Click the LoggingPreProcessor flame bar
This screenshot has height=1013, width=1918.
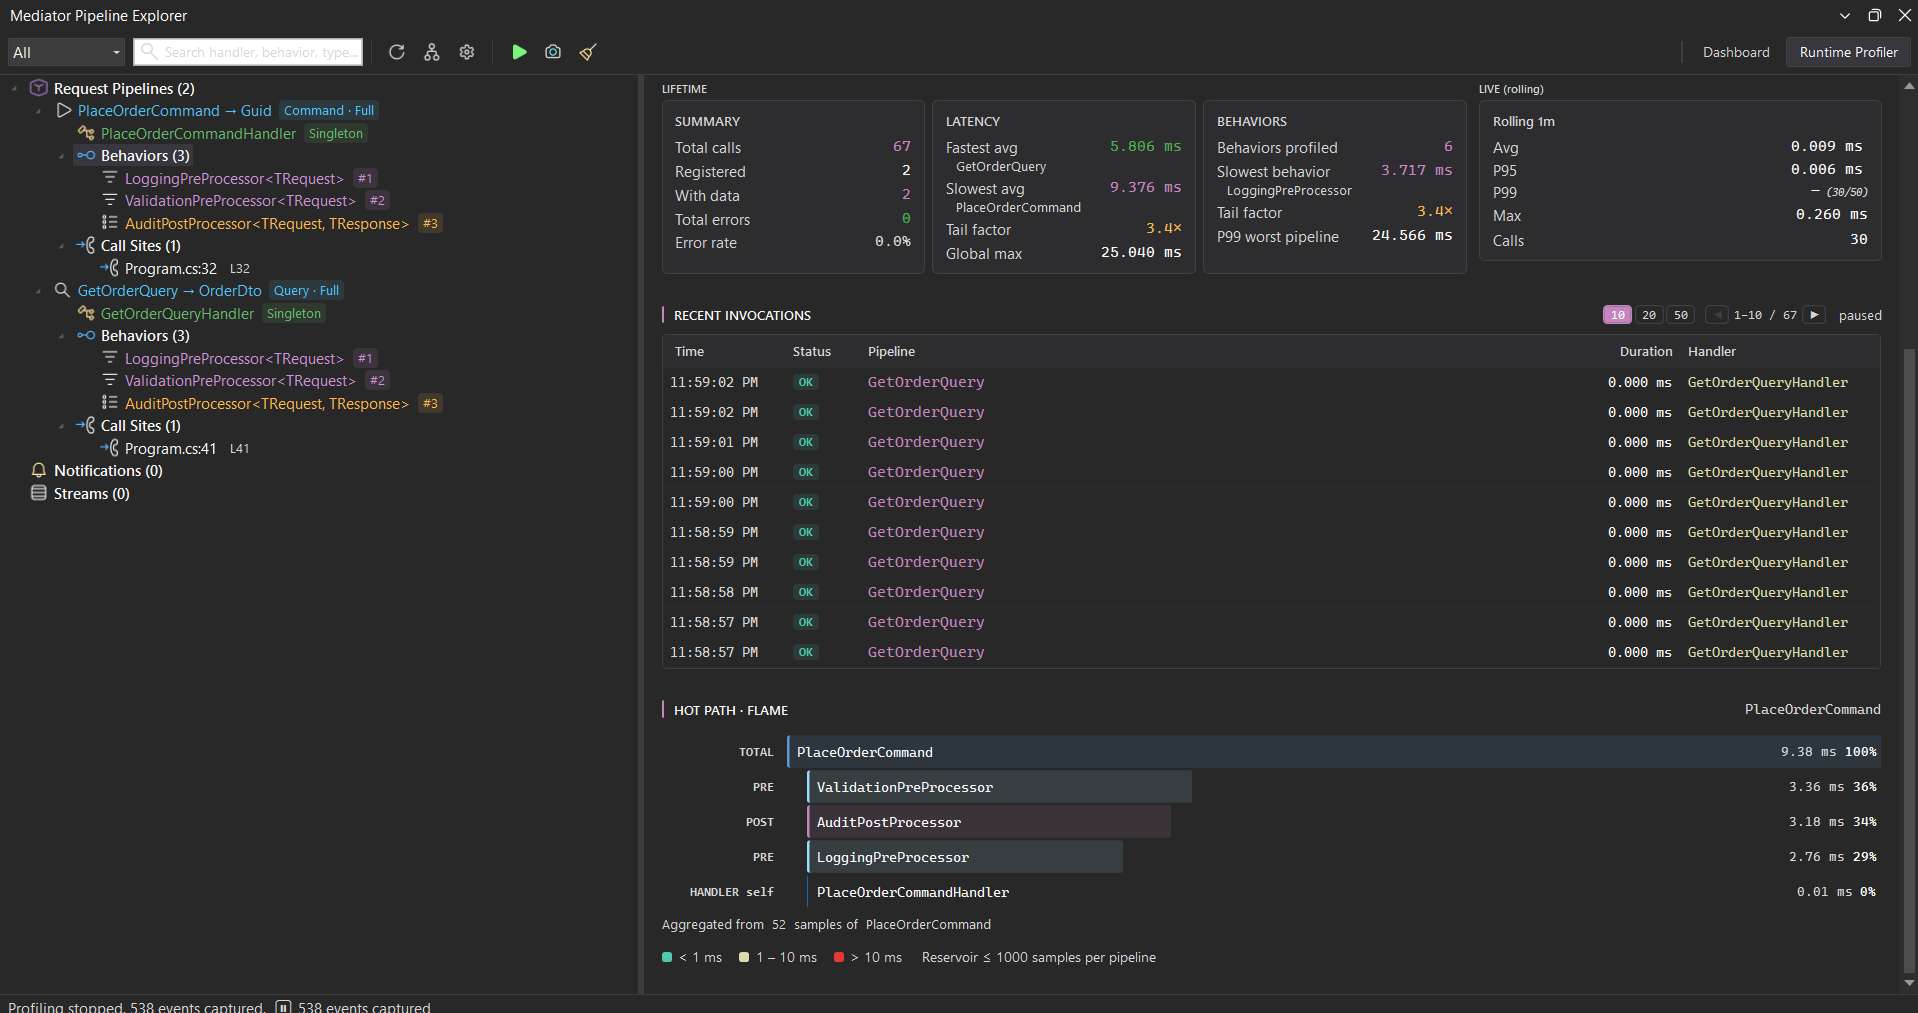(965, 857)
